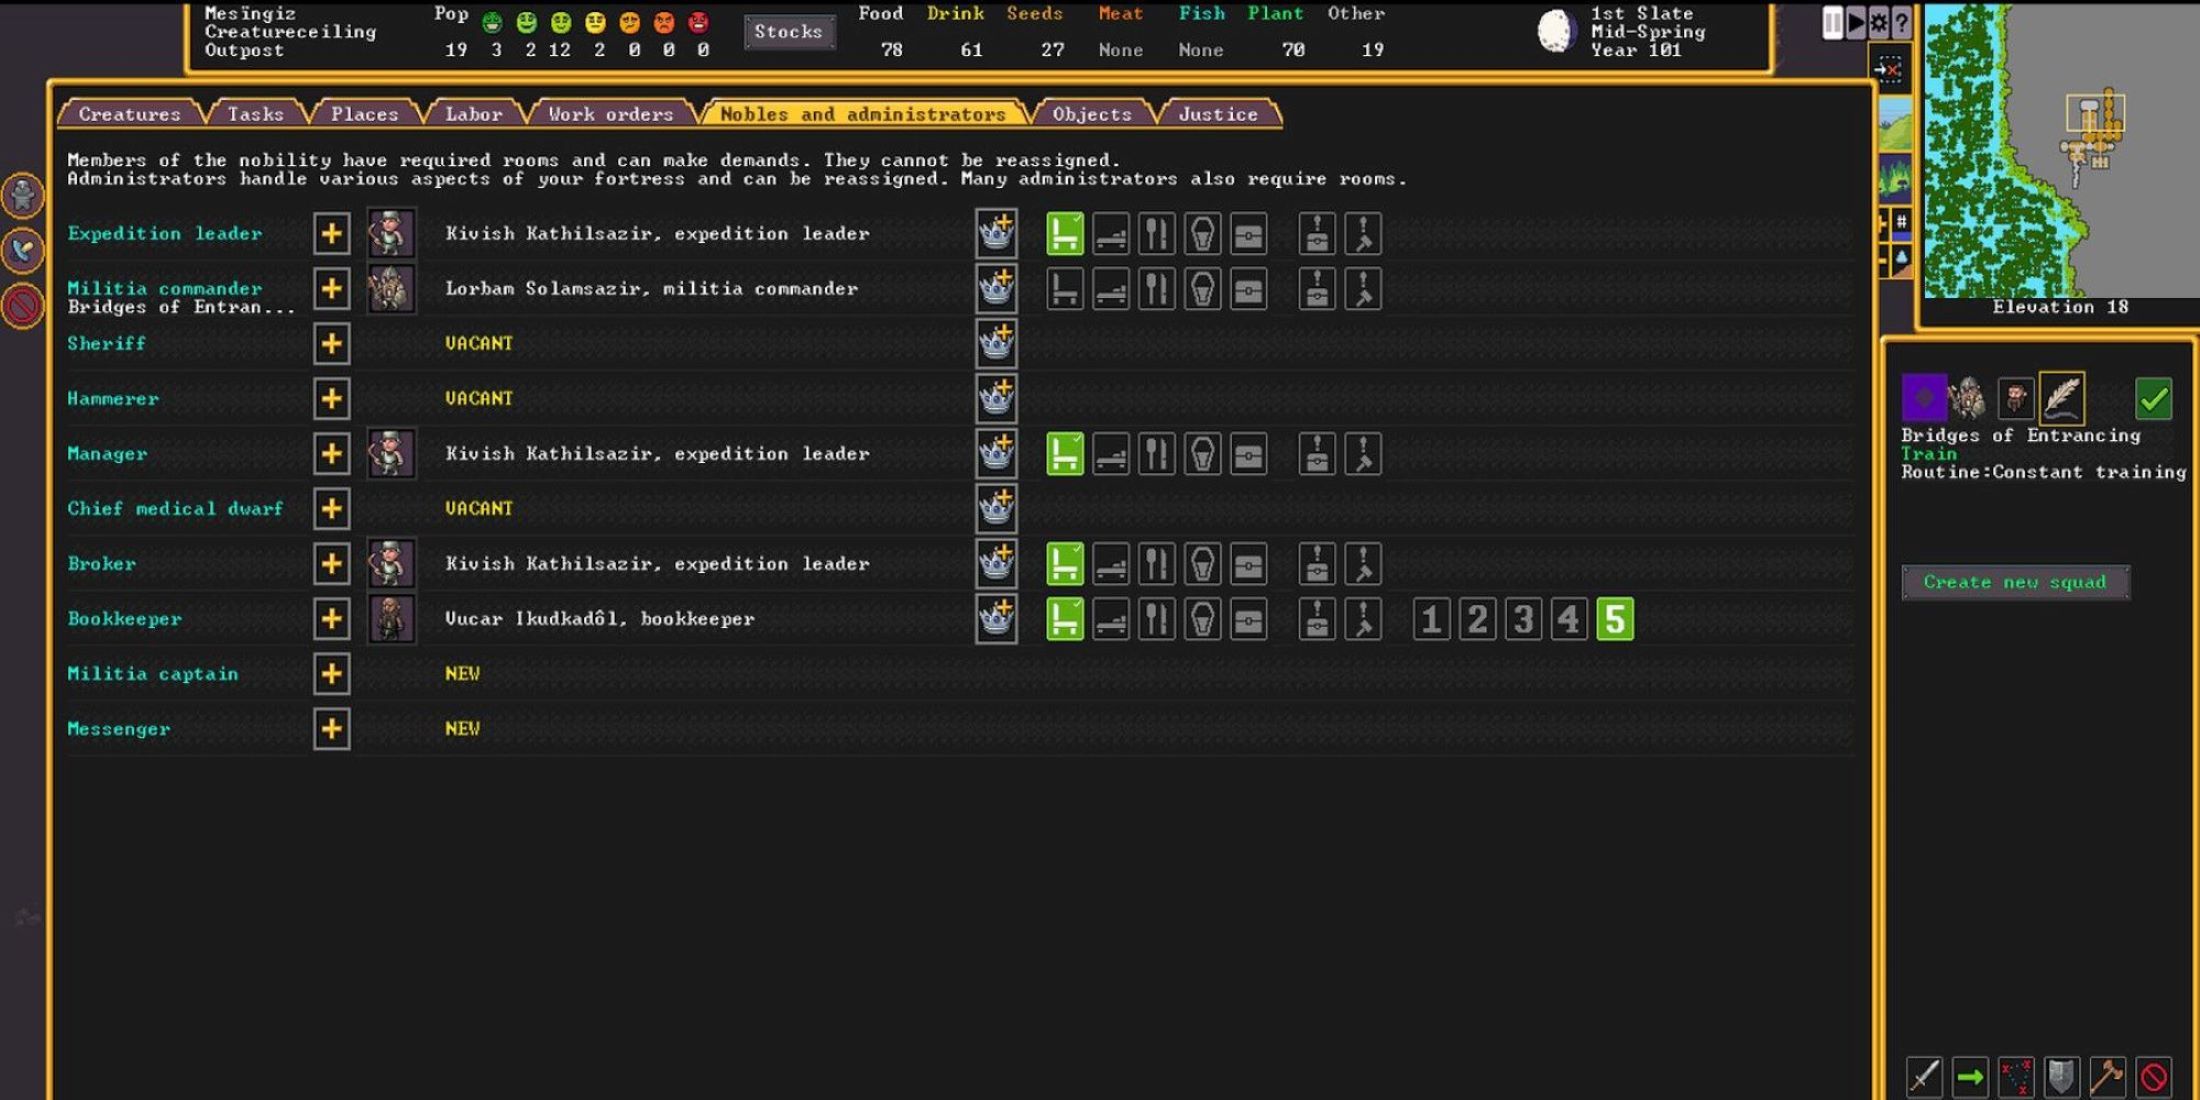Switch to the Work orders tab
Image resolution: width=2200 pixels, height=1100 pixels.
pos(611,114)
